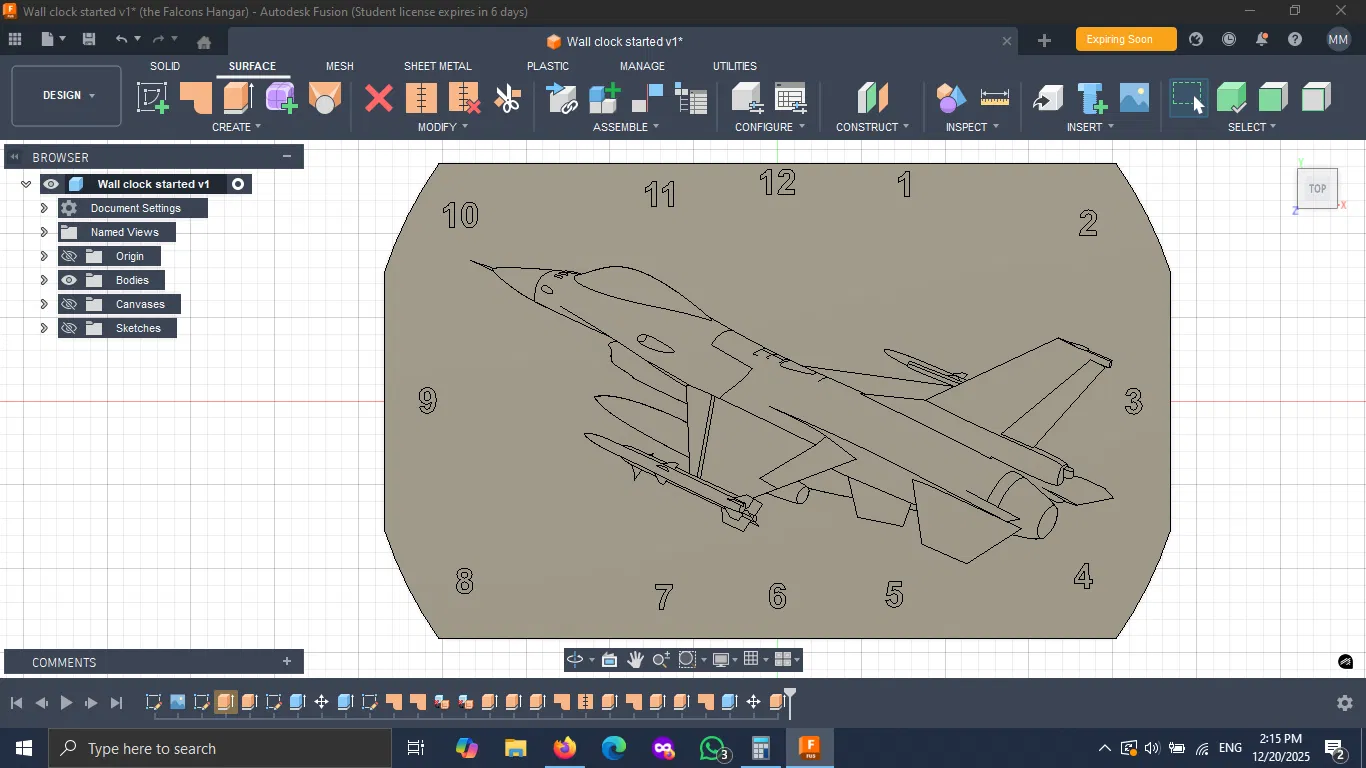Select the Construct plane tool icon

point(873,98)
